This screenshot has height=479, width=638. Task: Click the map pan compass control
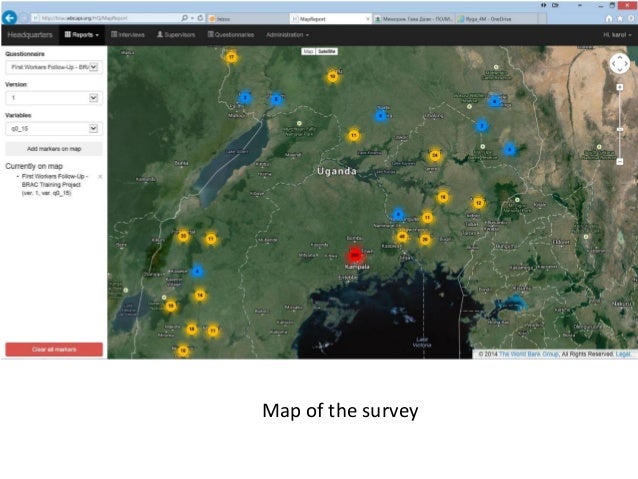click(619, 64)
